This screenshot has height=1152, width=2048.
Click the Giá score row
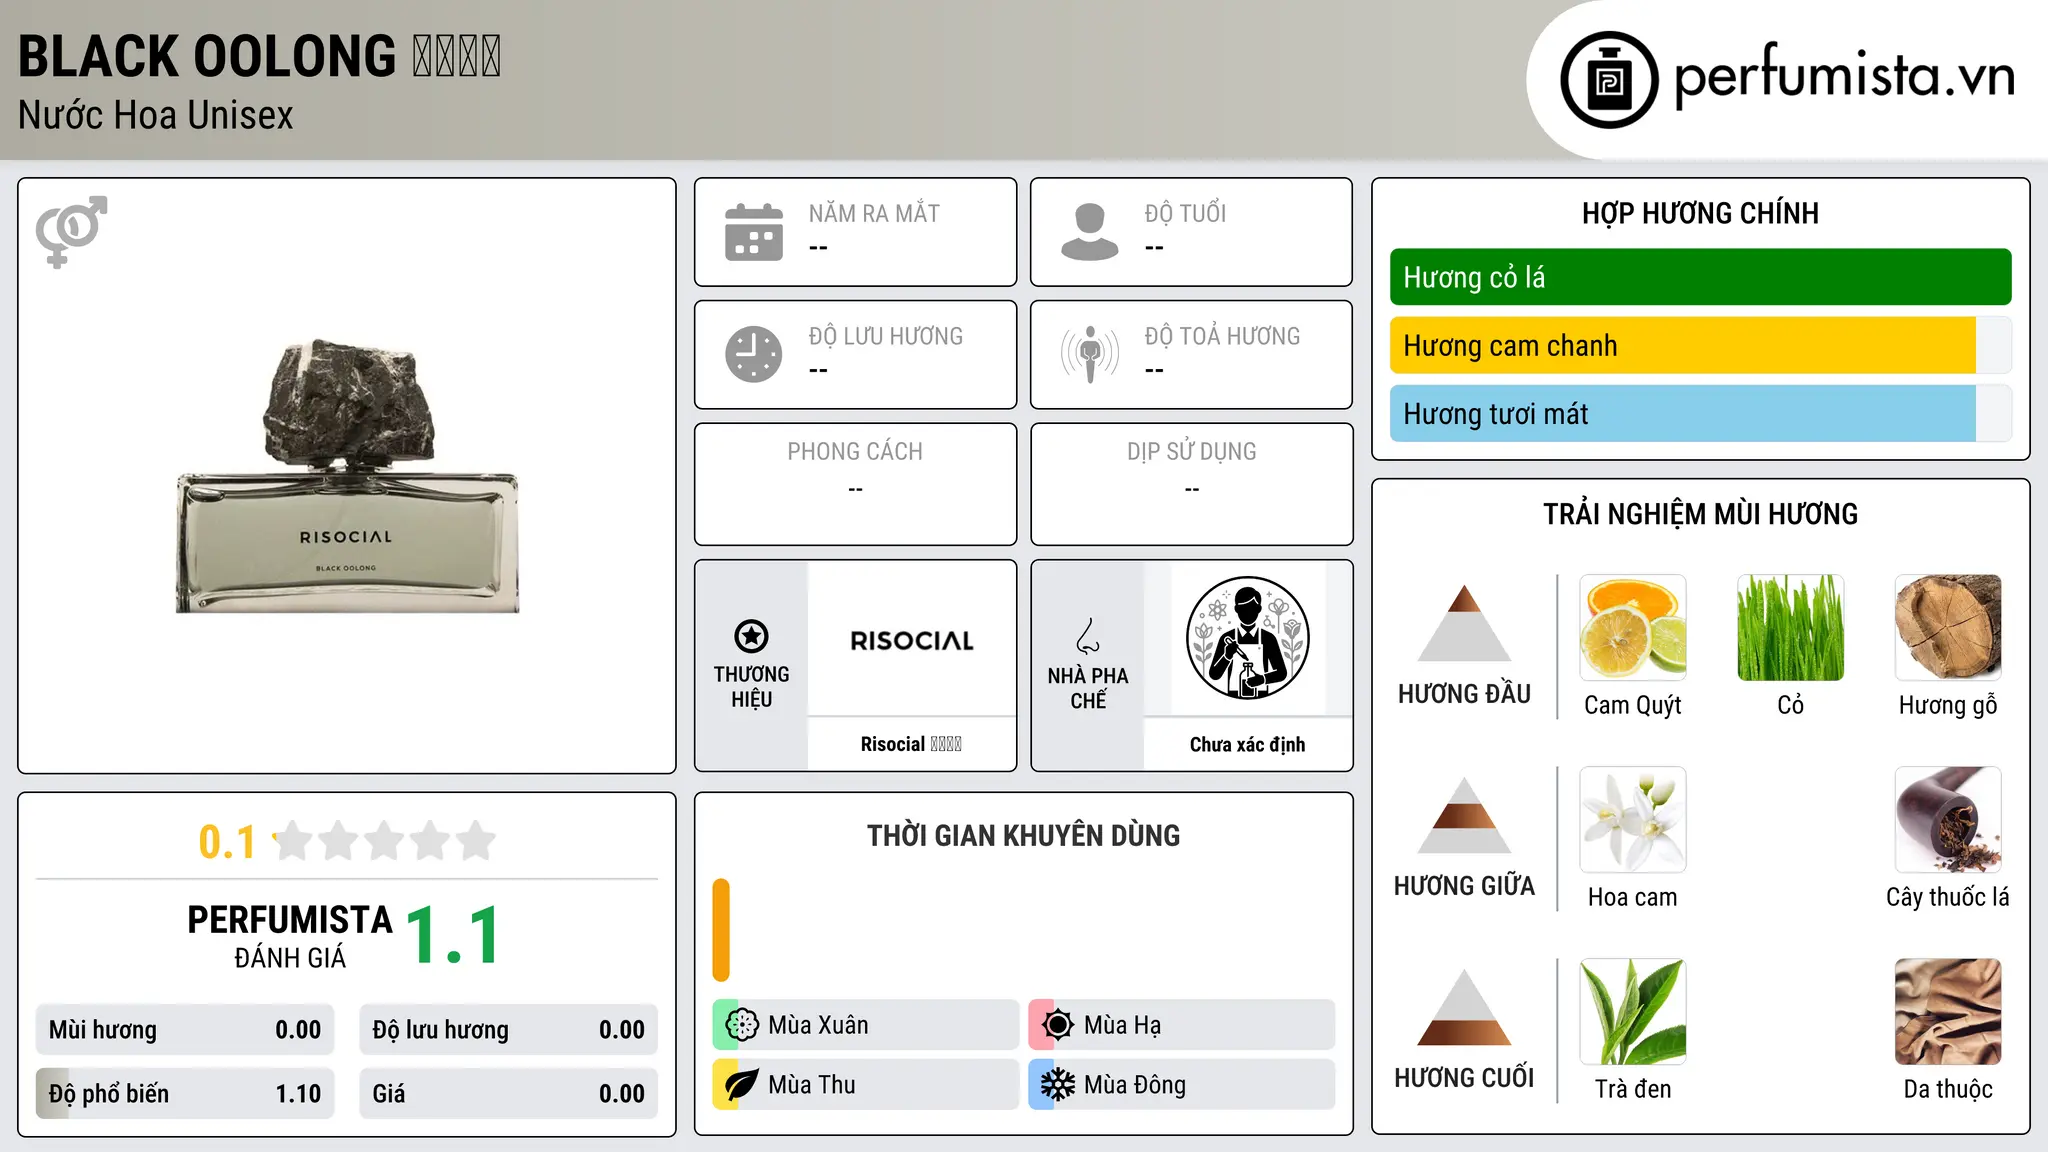tap(509, 1094)
